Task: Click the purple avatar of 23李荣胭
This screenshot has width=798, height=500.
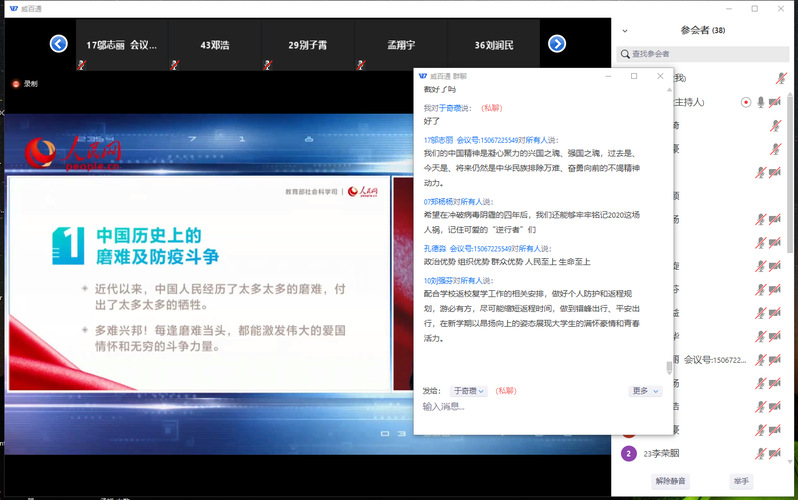Action: [628, 453]
